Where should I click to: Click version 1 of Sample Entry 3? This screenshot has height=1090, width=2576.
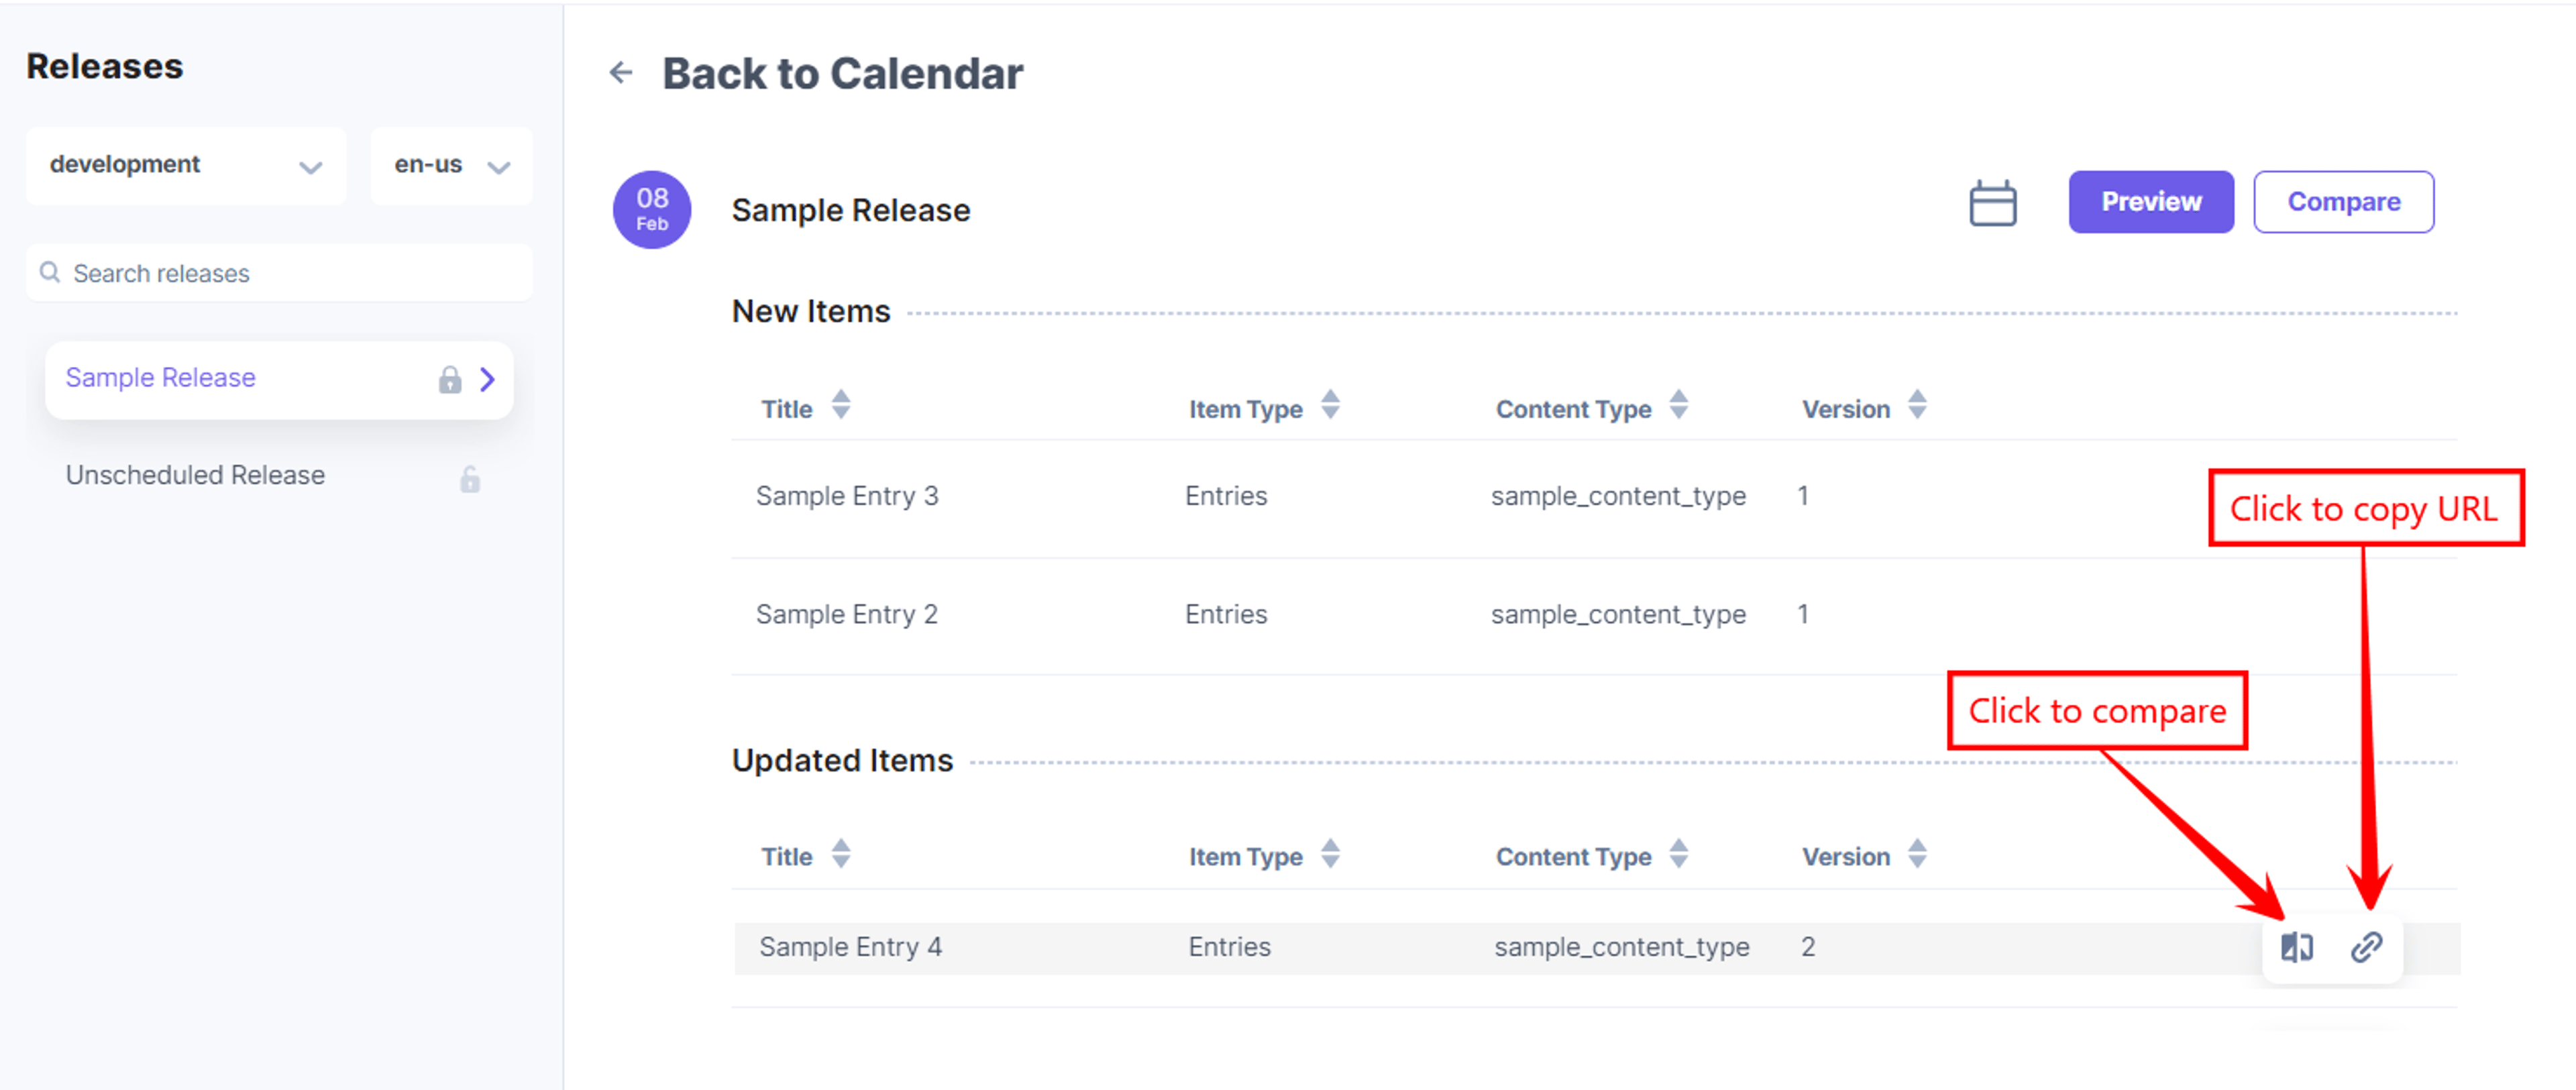[1803, 496]
